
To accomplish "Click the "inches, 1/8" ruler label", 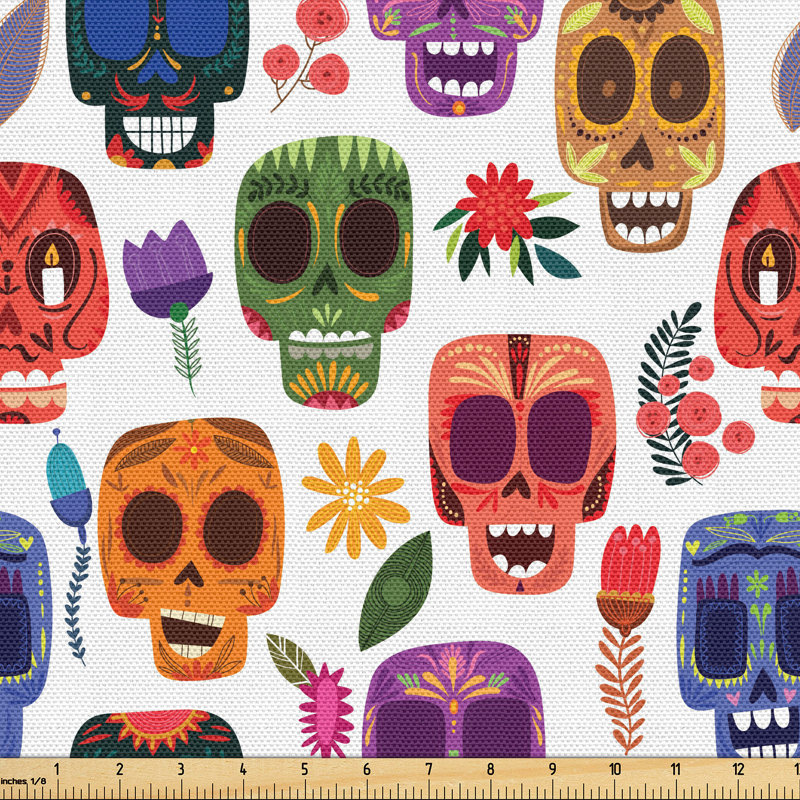I will point(23,781).
